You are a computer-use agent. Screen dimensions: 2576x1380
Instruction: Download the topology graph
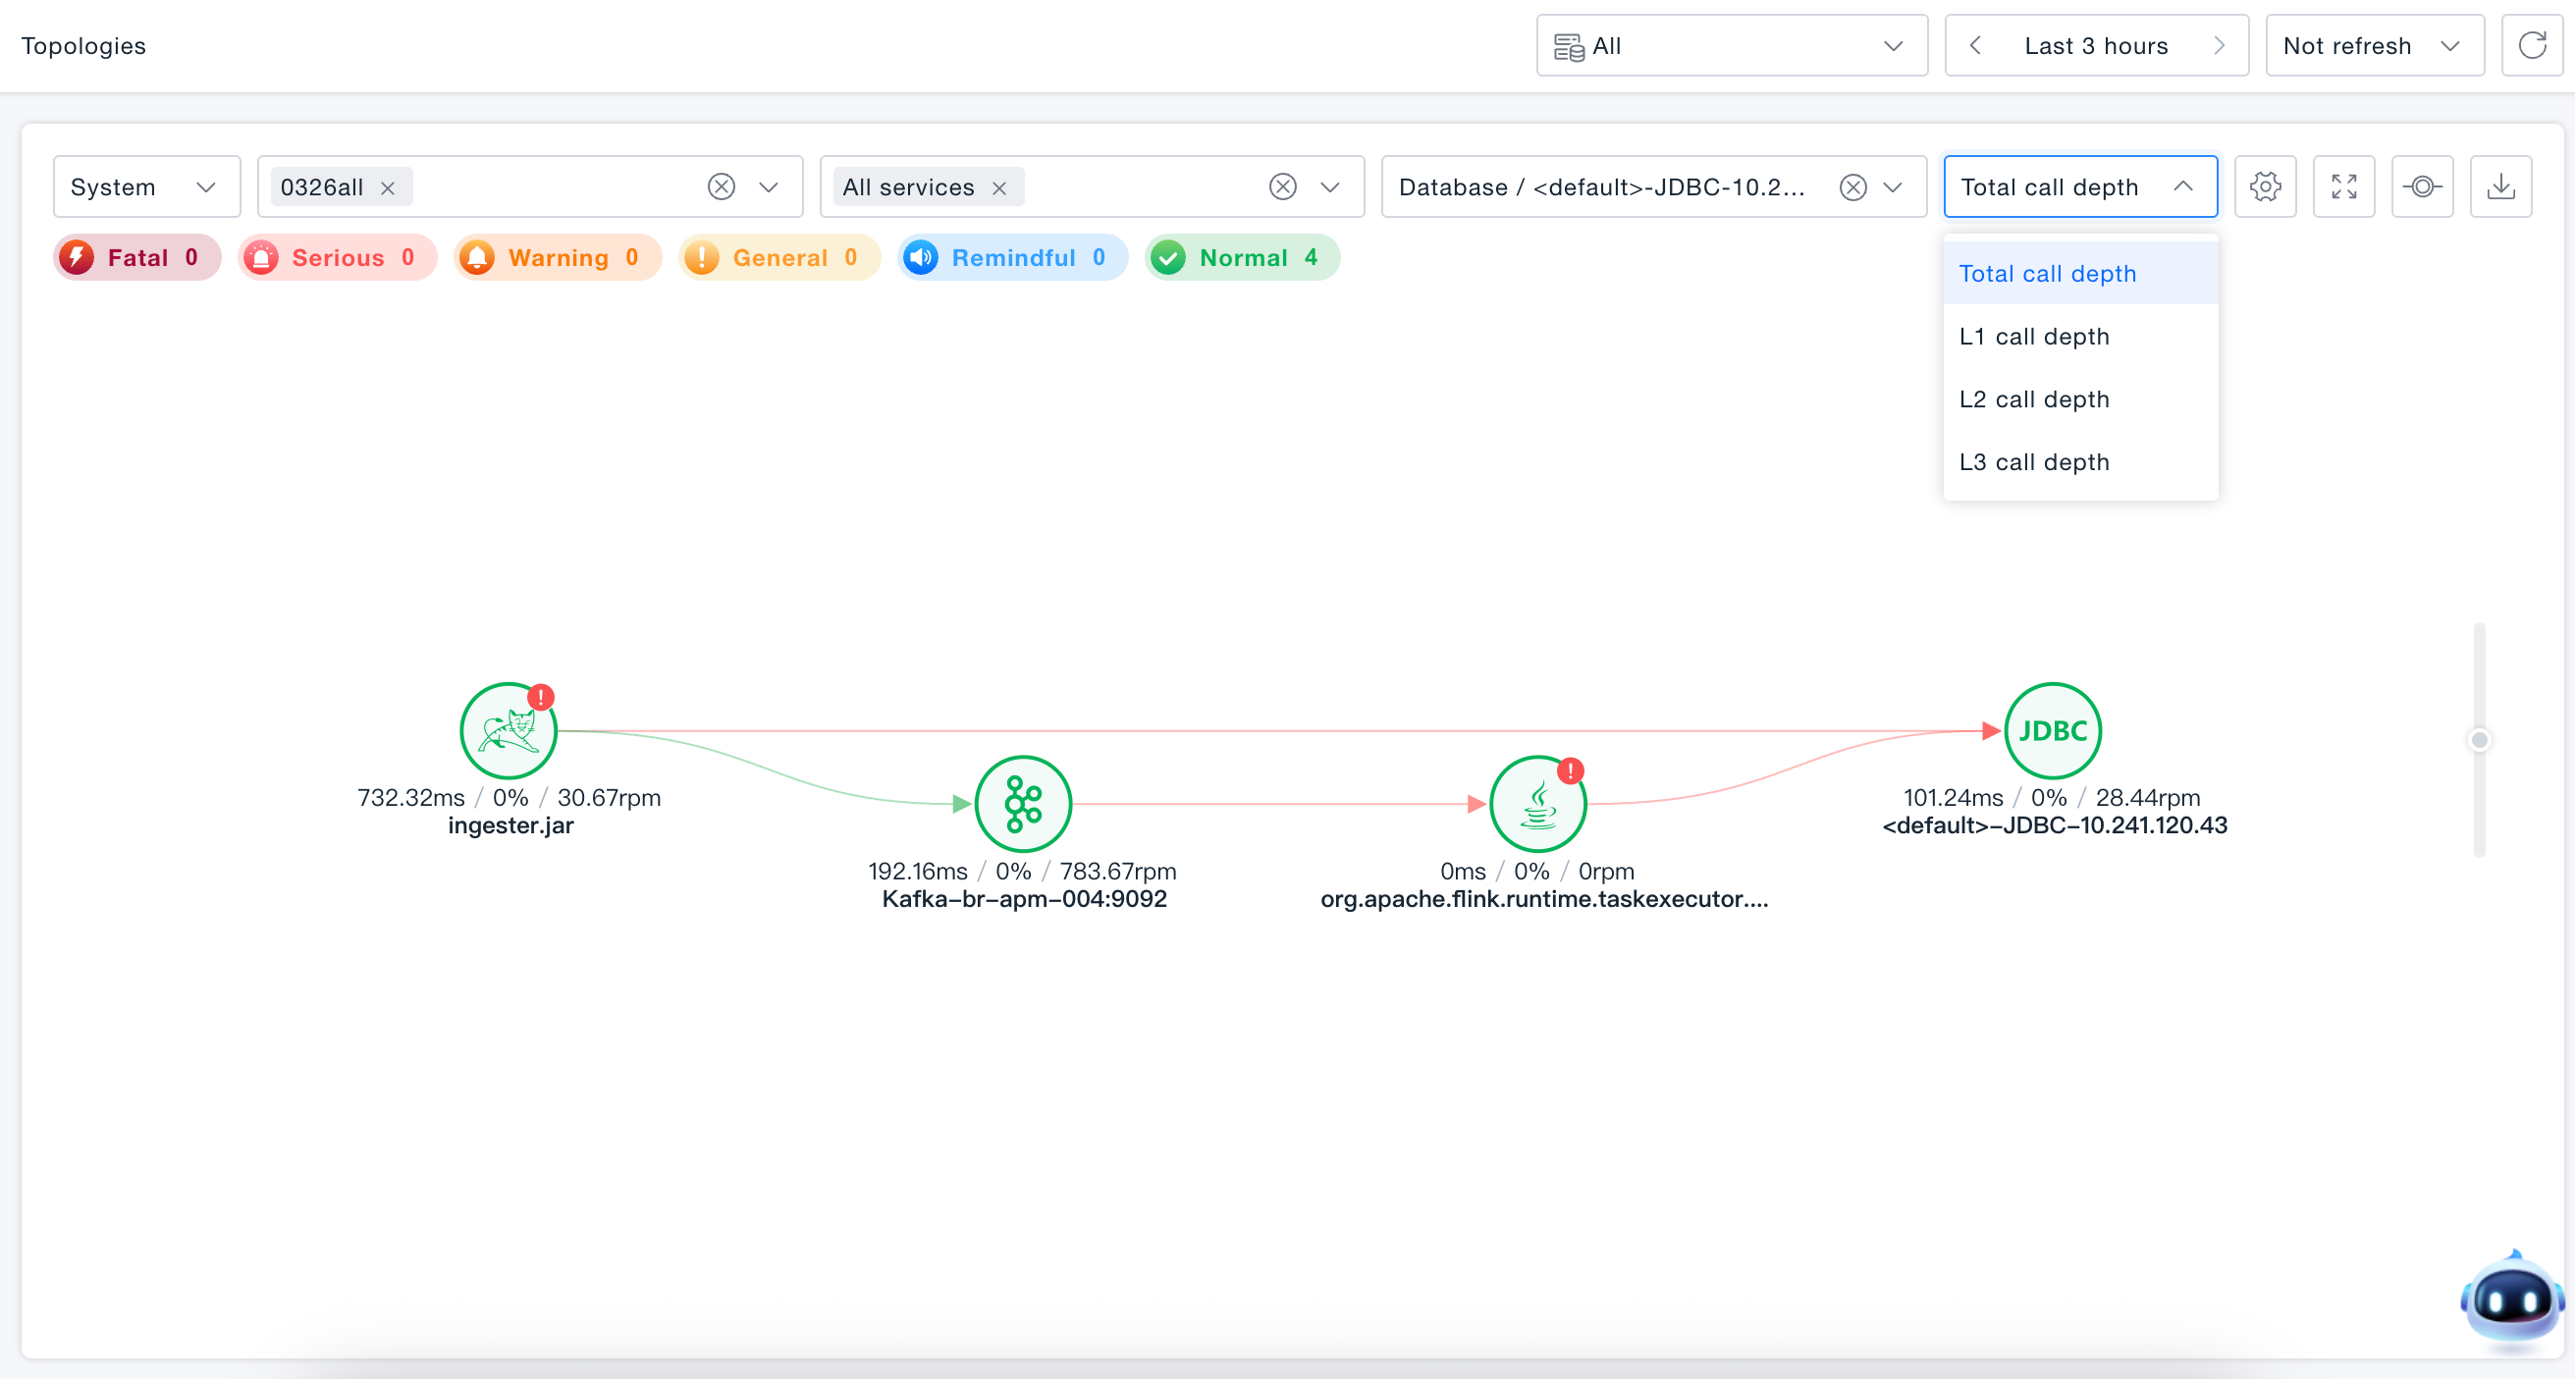[2501, 187]
